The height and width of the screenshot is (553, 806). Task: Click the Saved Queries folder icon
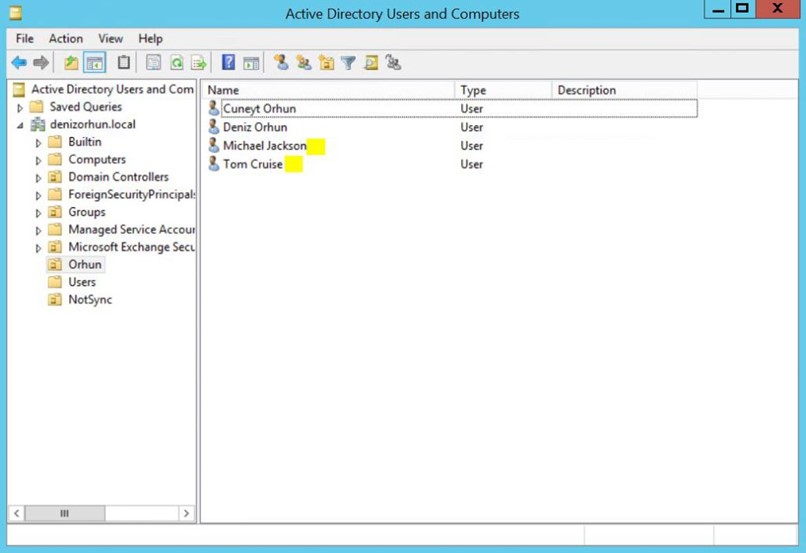coord(36,107)
